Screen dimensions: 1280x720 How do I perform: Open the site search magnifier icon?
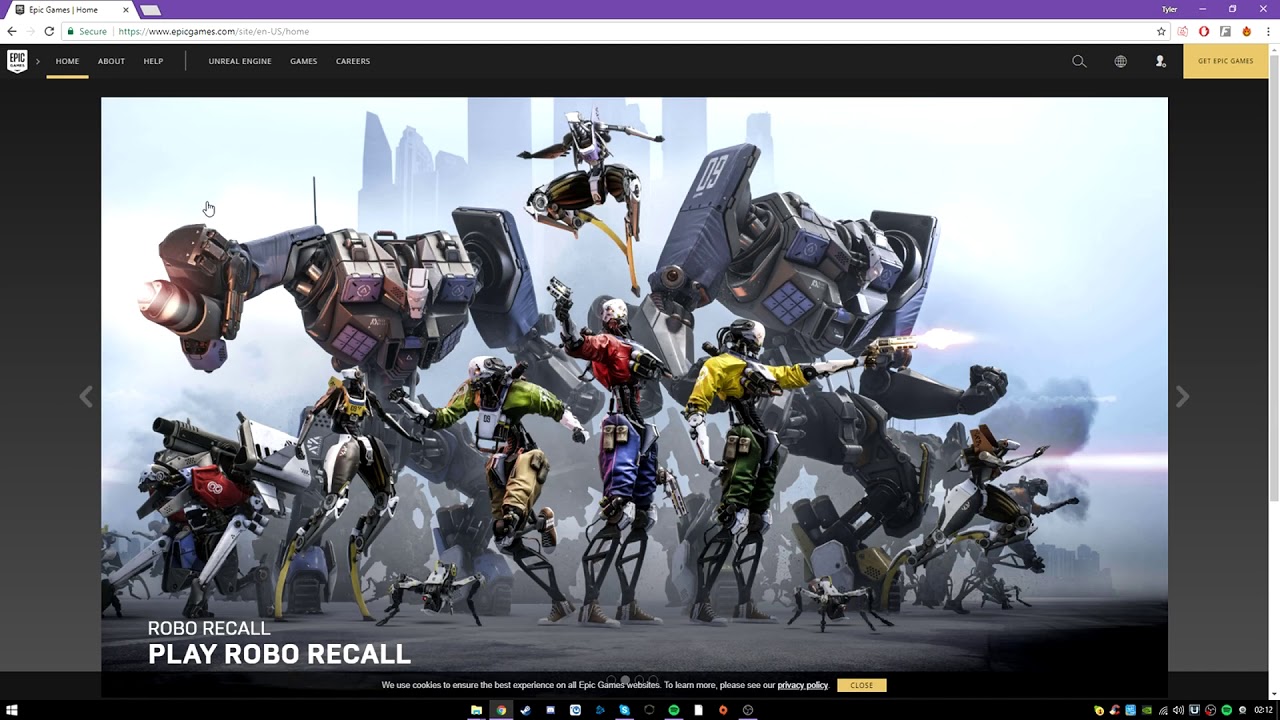(x=1079, y=61)
